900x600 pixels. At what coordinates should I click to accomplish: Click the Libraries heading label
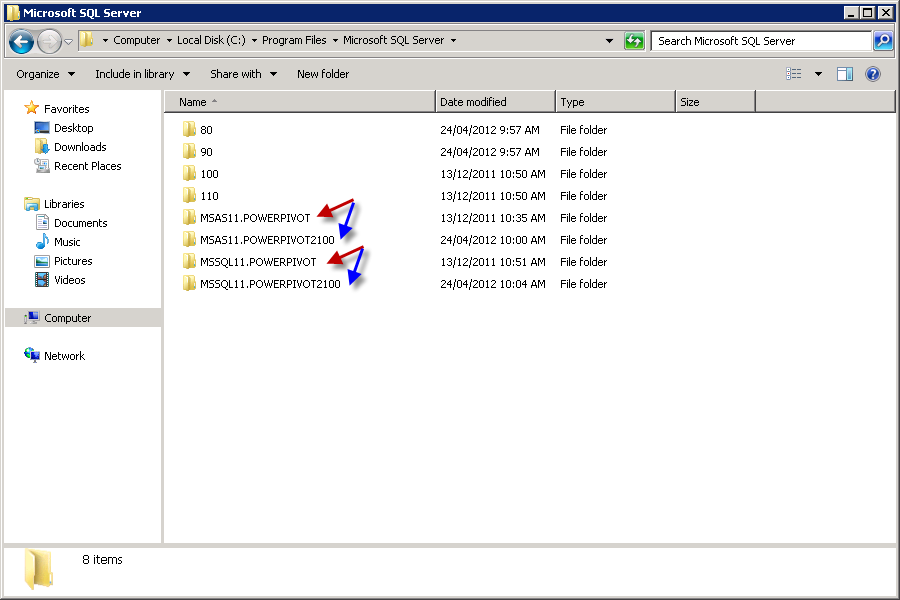tap(64, 204)
